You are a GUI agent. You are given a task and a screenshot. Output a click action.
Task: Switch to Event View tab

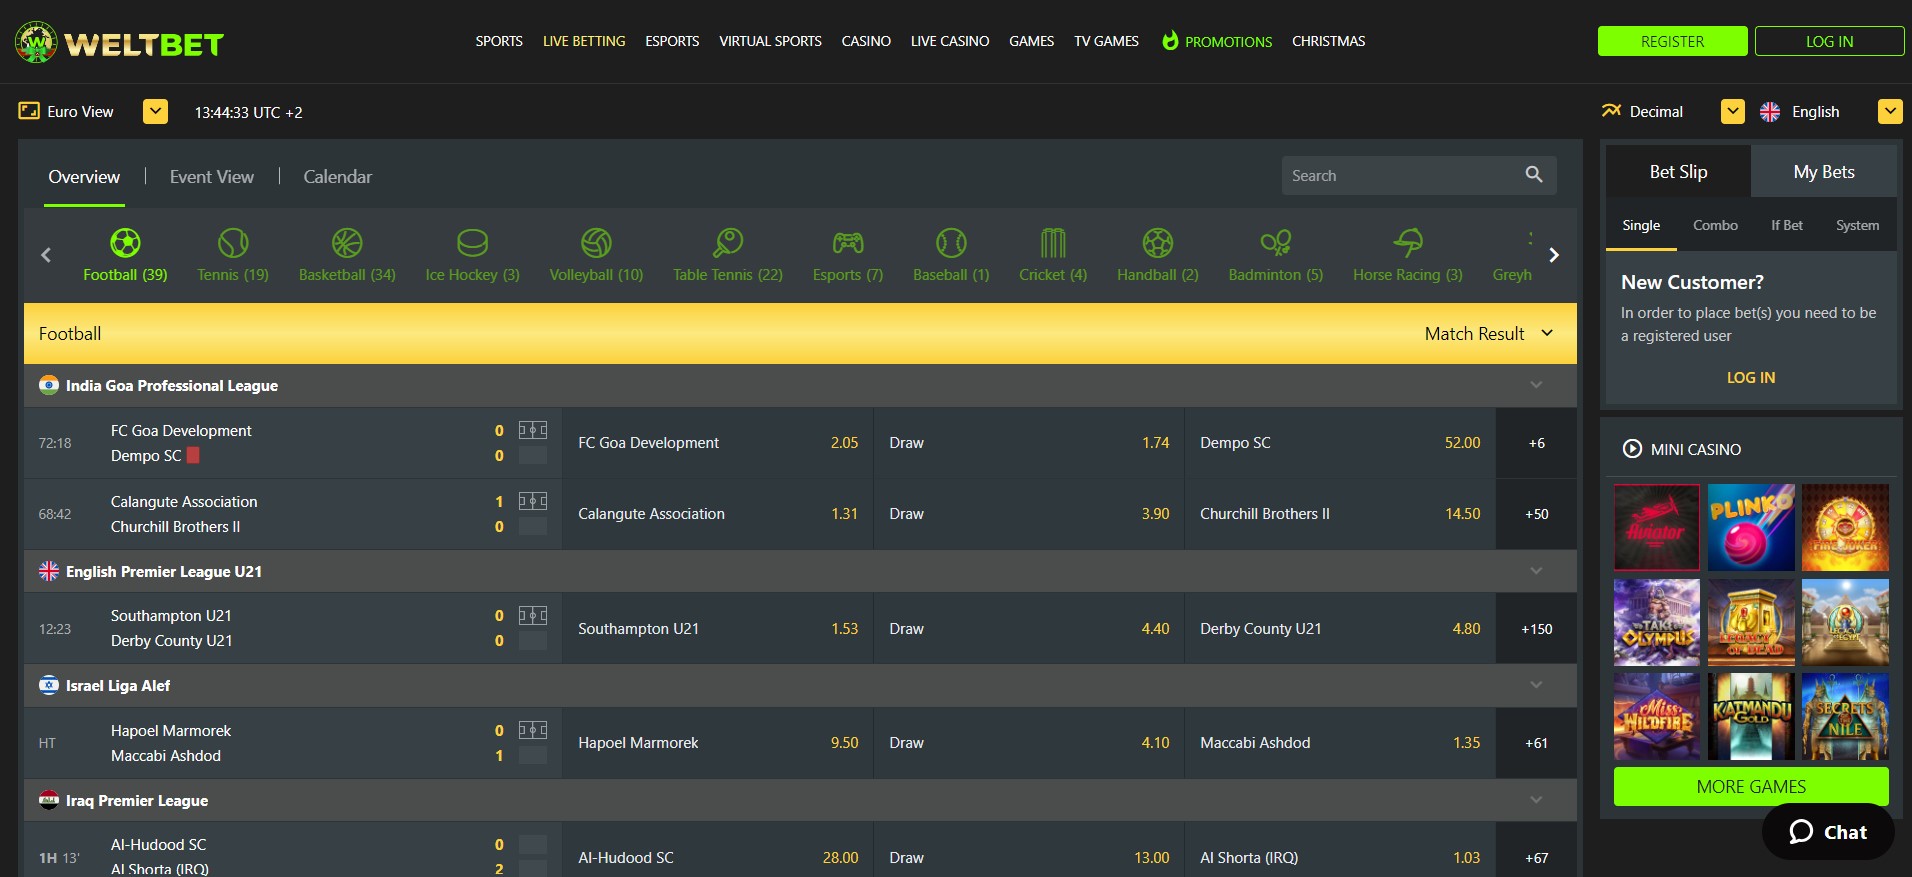pos(212,176)
